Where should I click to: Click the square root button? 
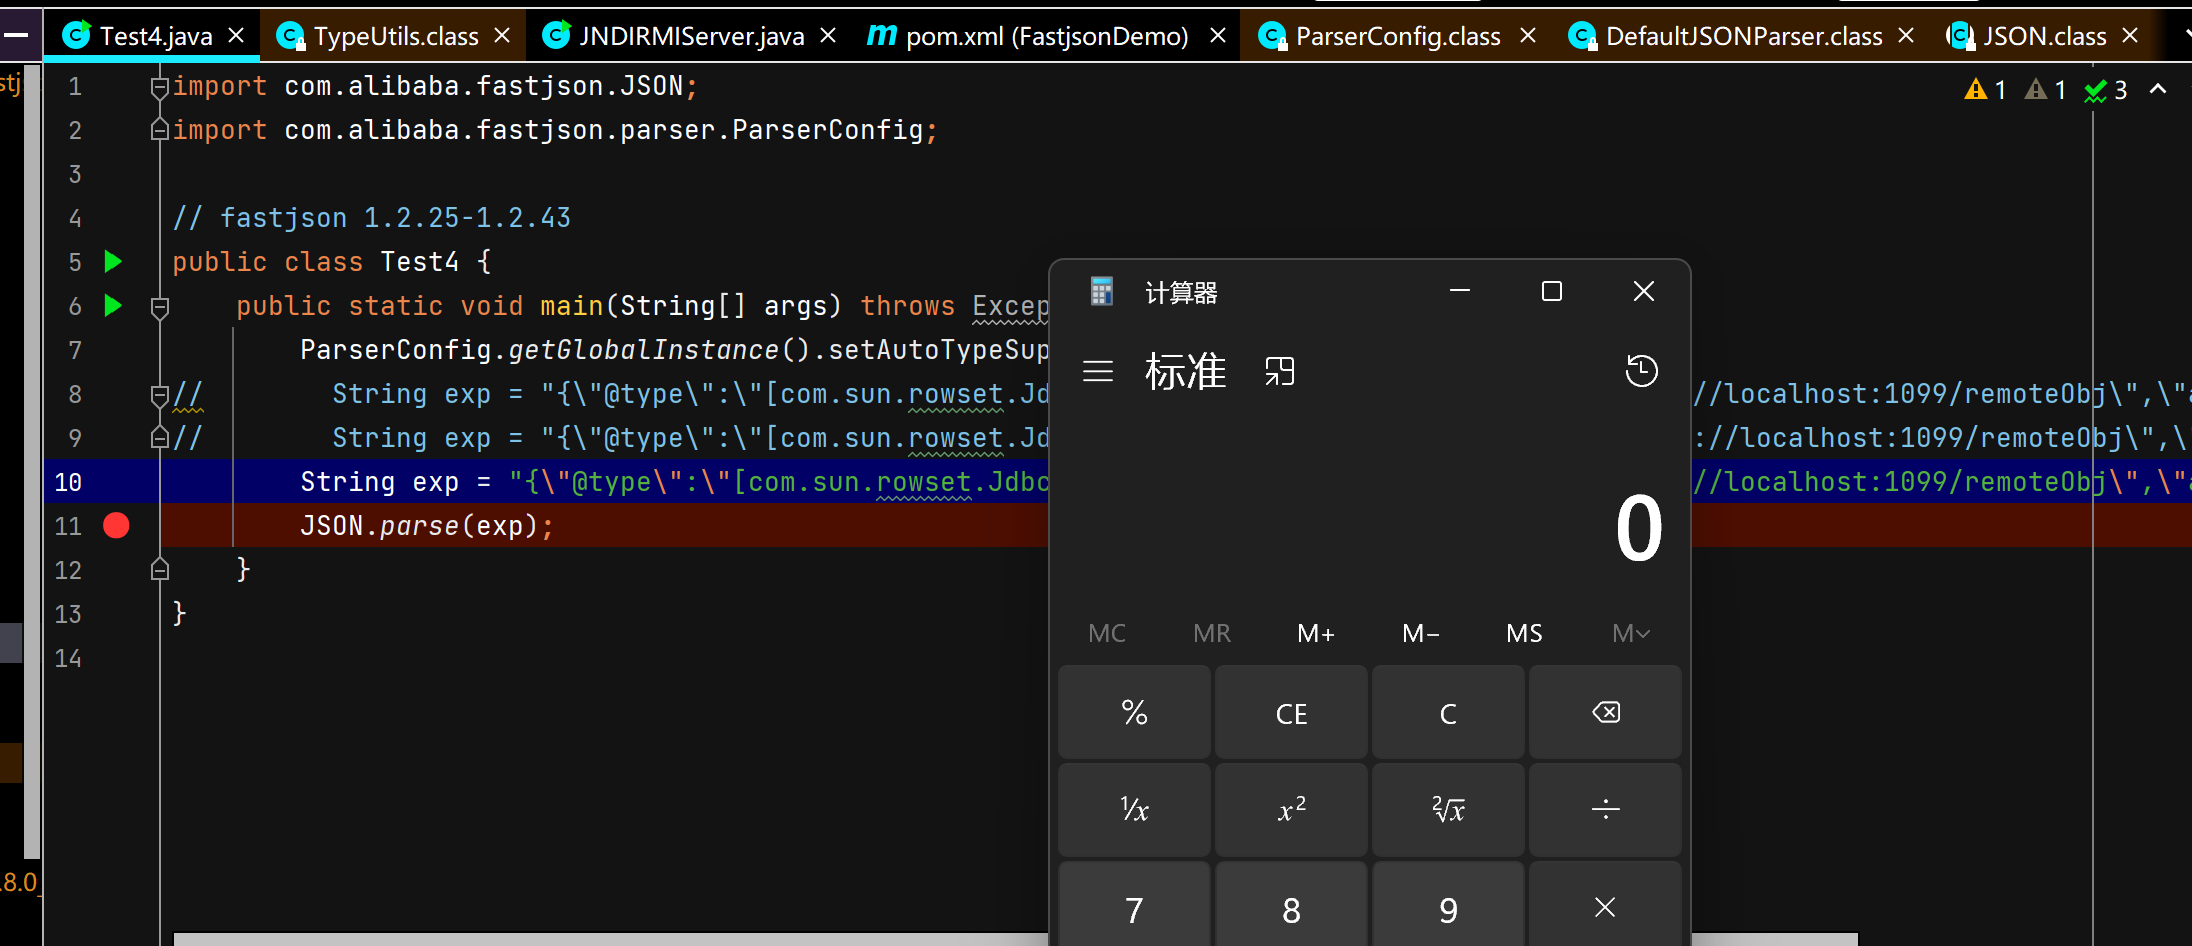coord(1448,810)
